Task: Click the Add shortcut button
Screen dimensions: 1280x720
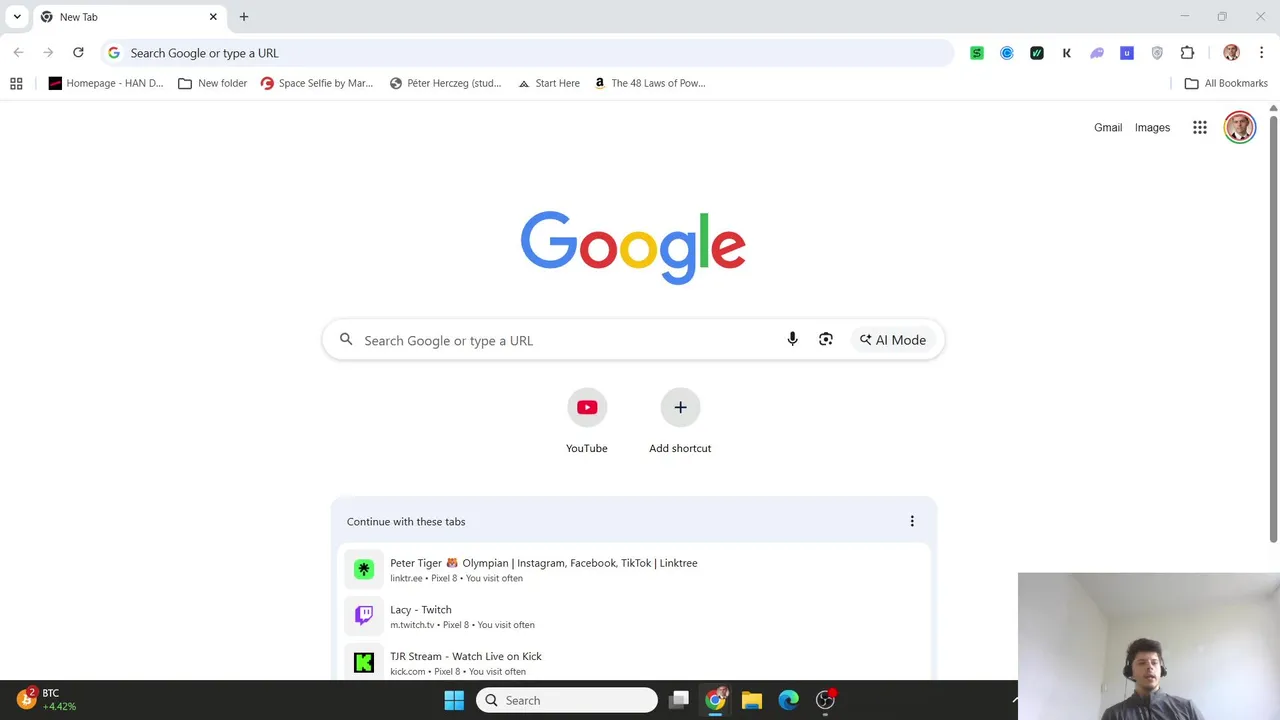Action: point(680,422)
